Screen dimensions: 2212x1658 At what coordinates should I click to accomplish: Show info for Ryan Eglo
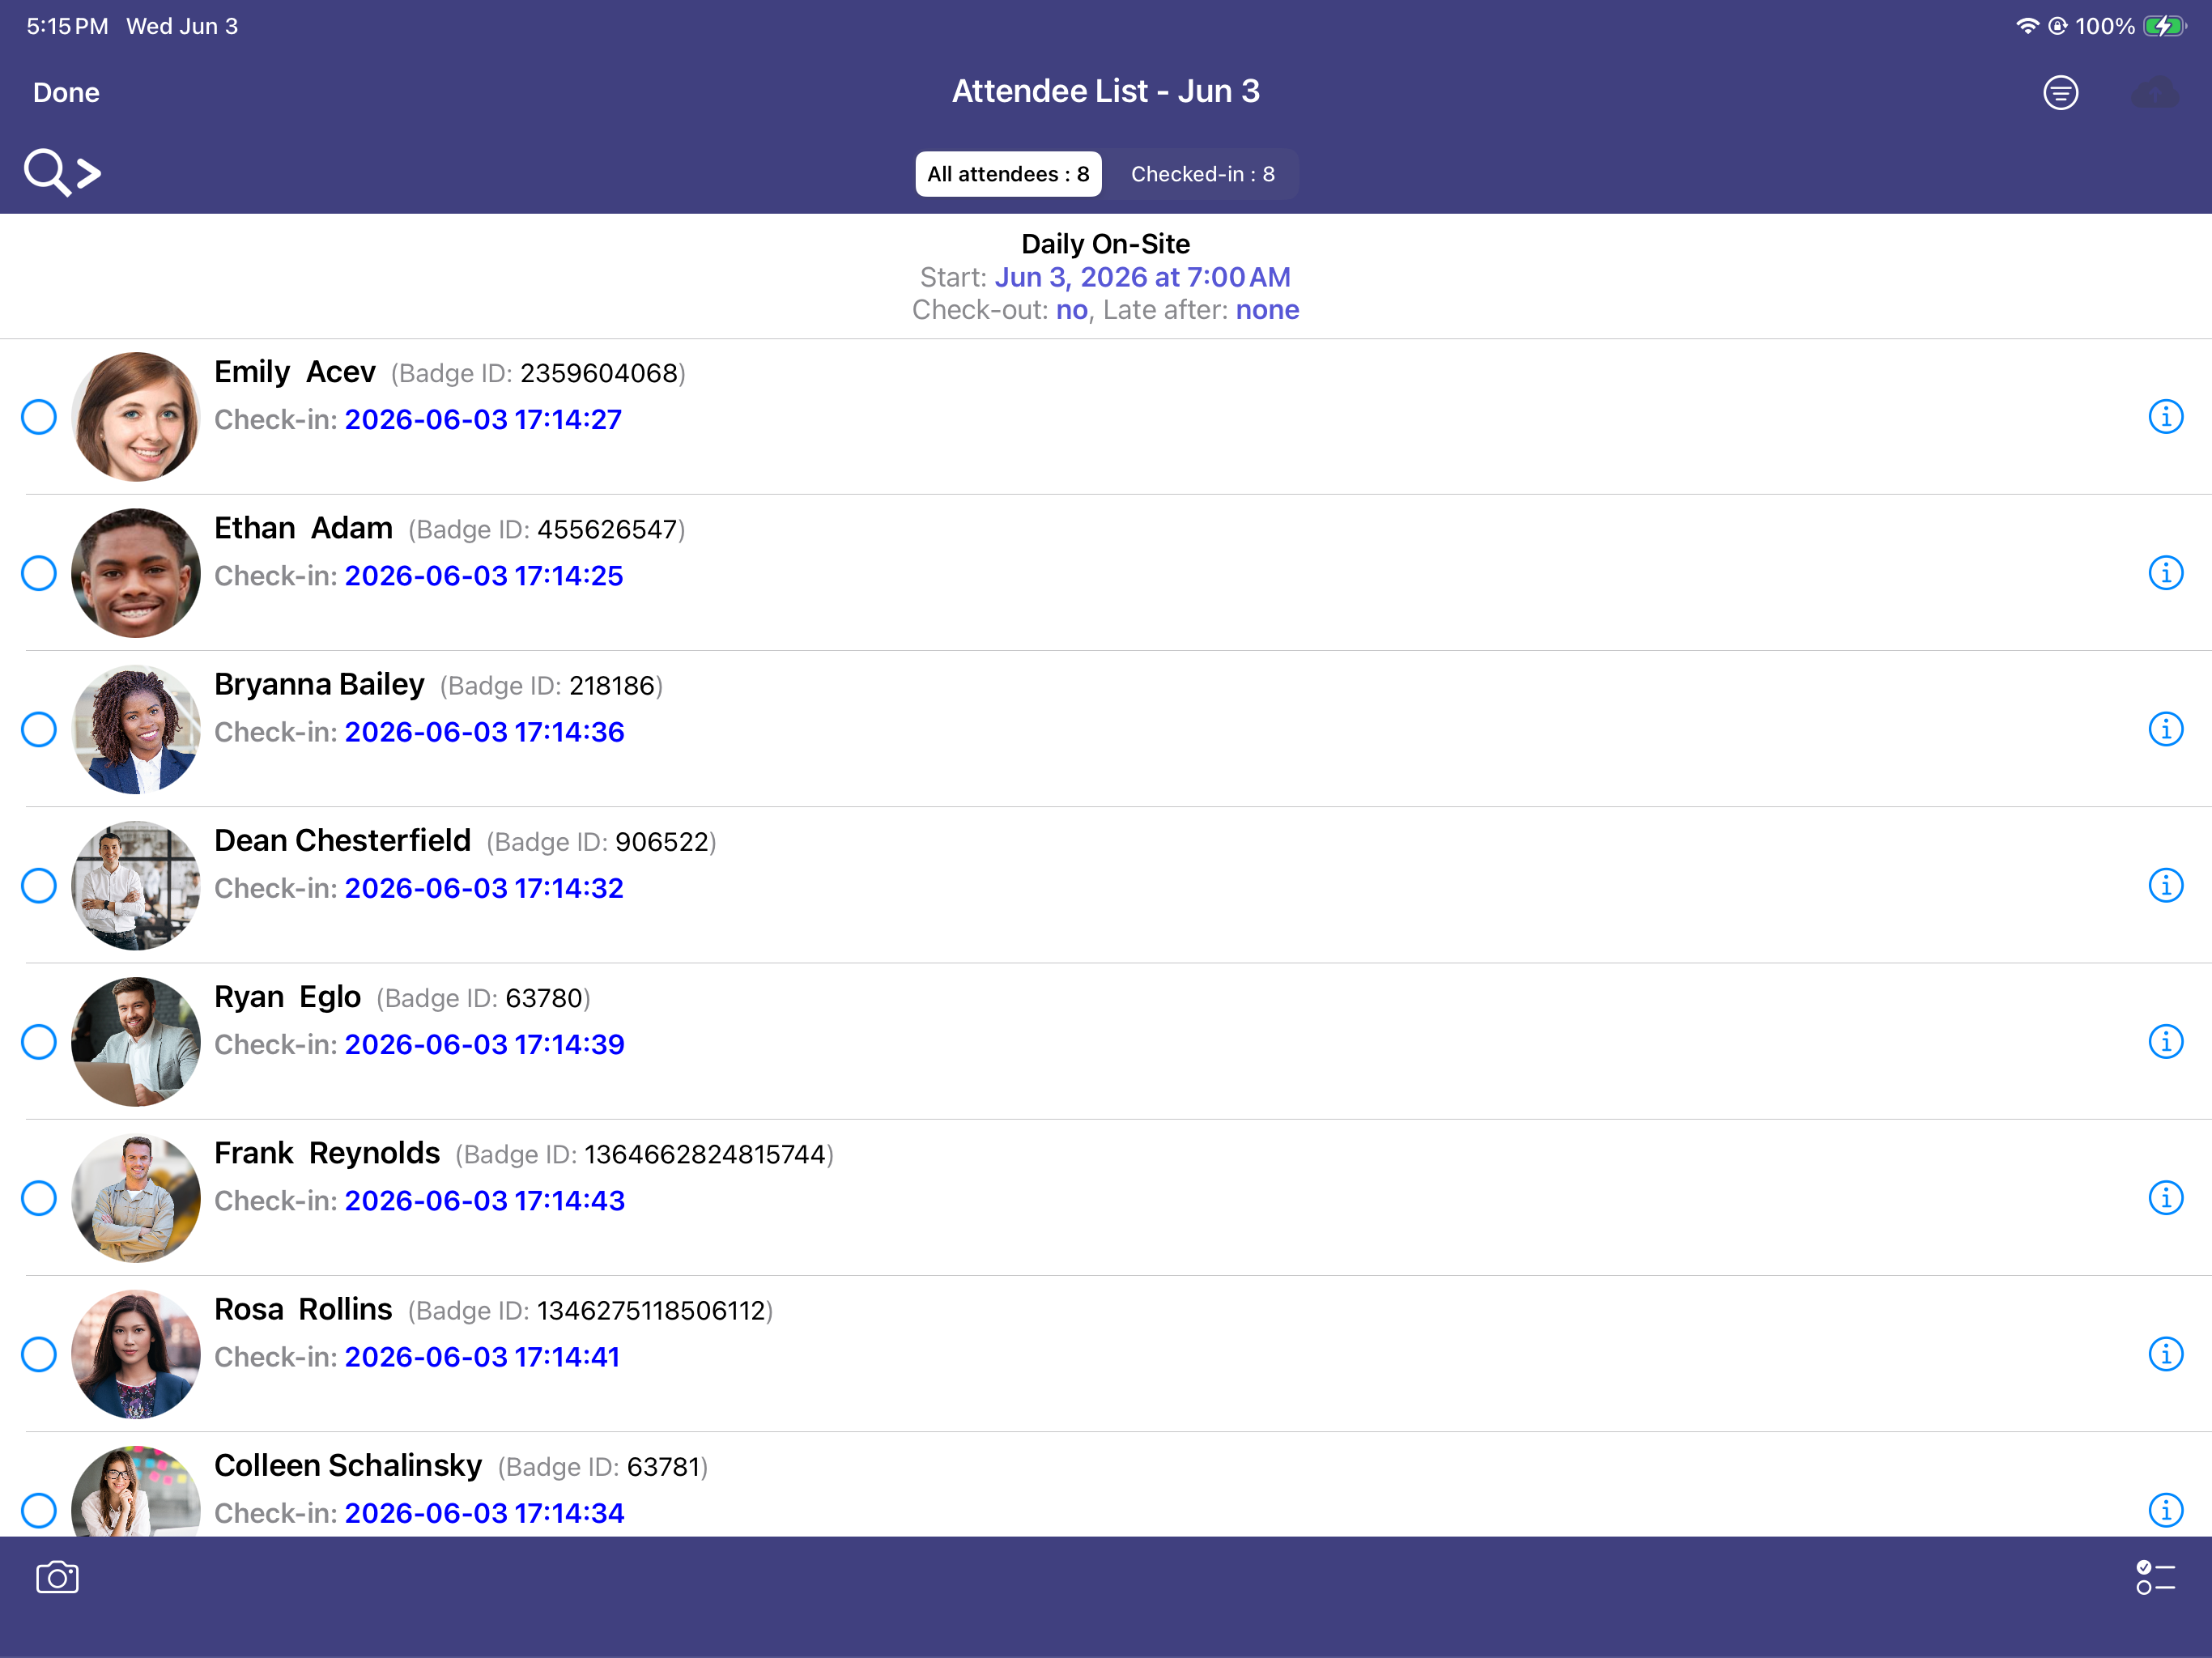click(2165, 1042)
